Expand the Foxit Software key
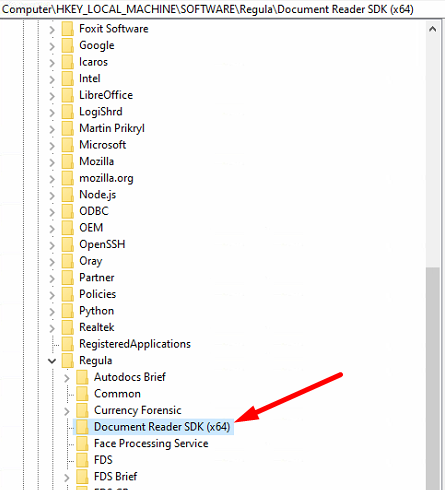The width and height of the screenshot is (445, 490). click(52, 30)
